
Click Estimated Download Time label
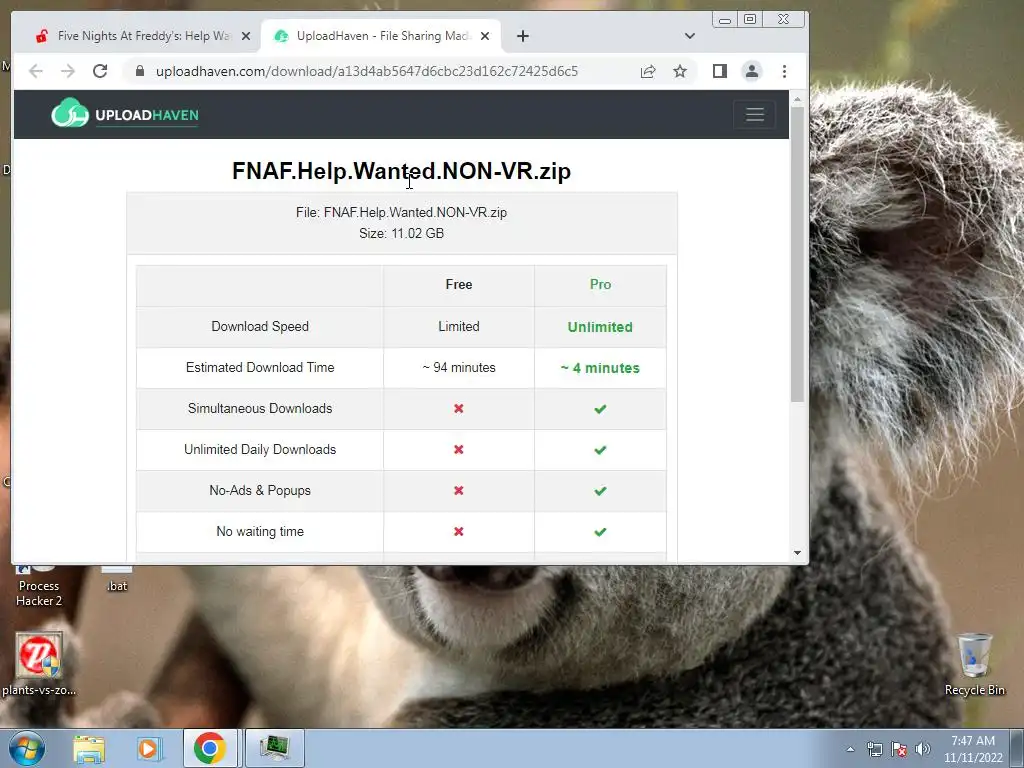point(260,368)
